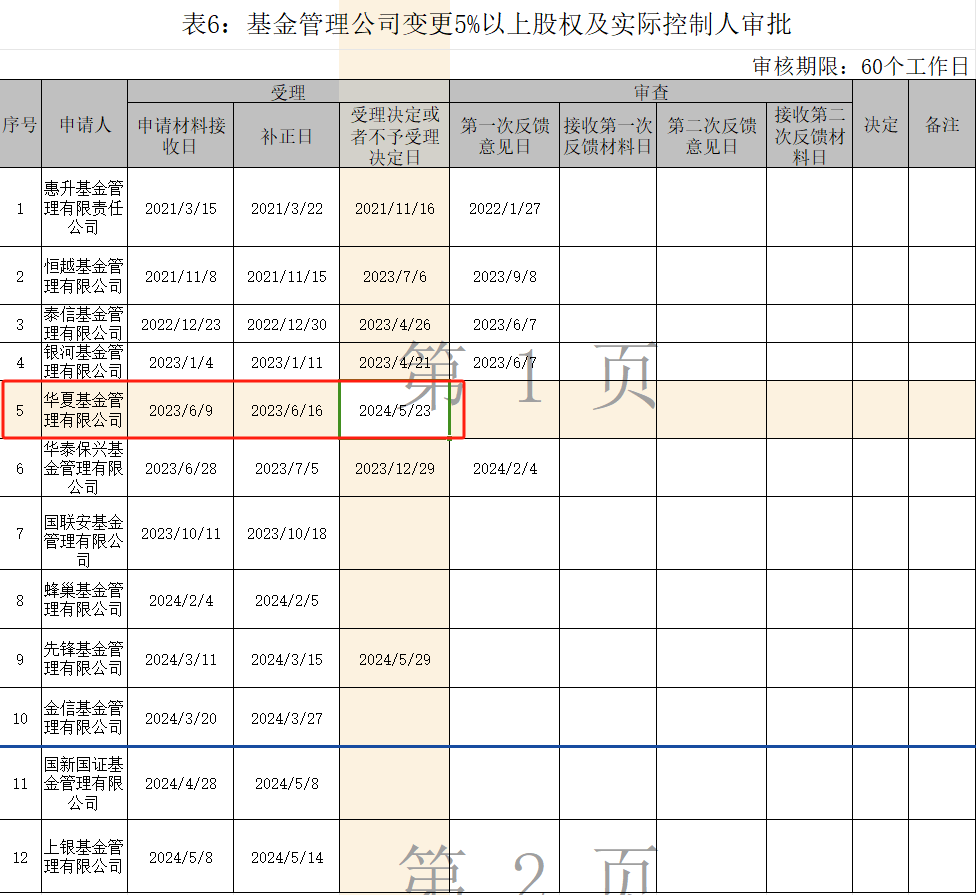Click the table title starting with 表6

[x=486, y=24]
